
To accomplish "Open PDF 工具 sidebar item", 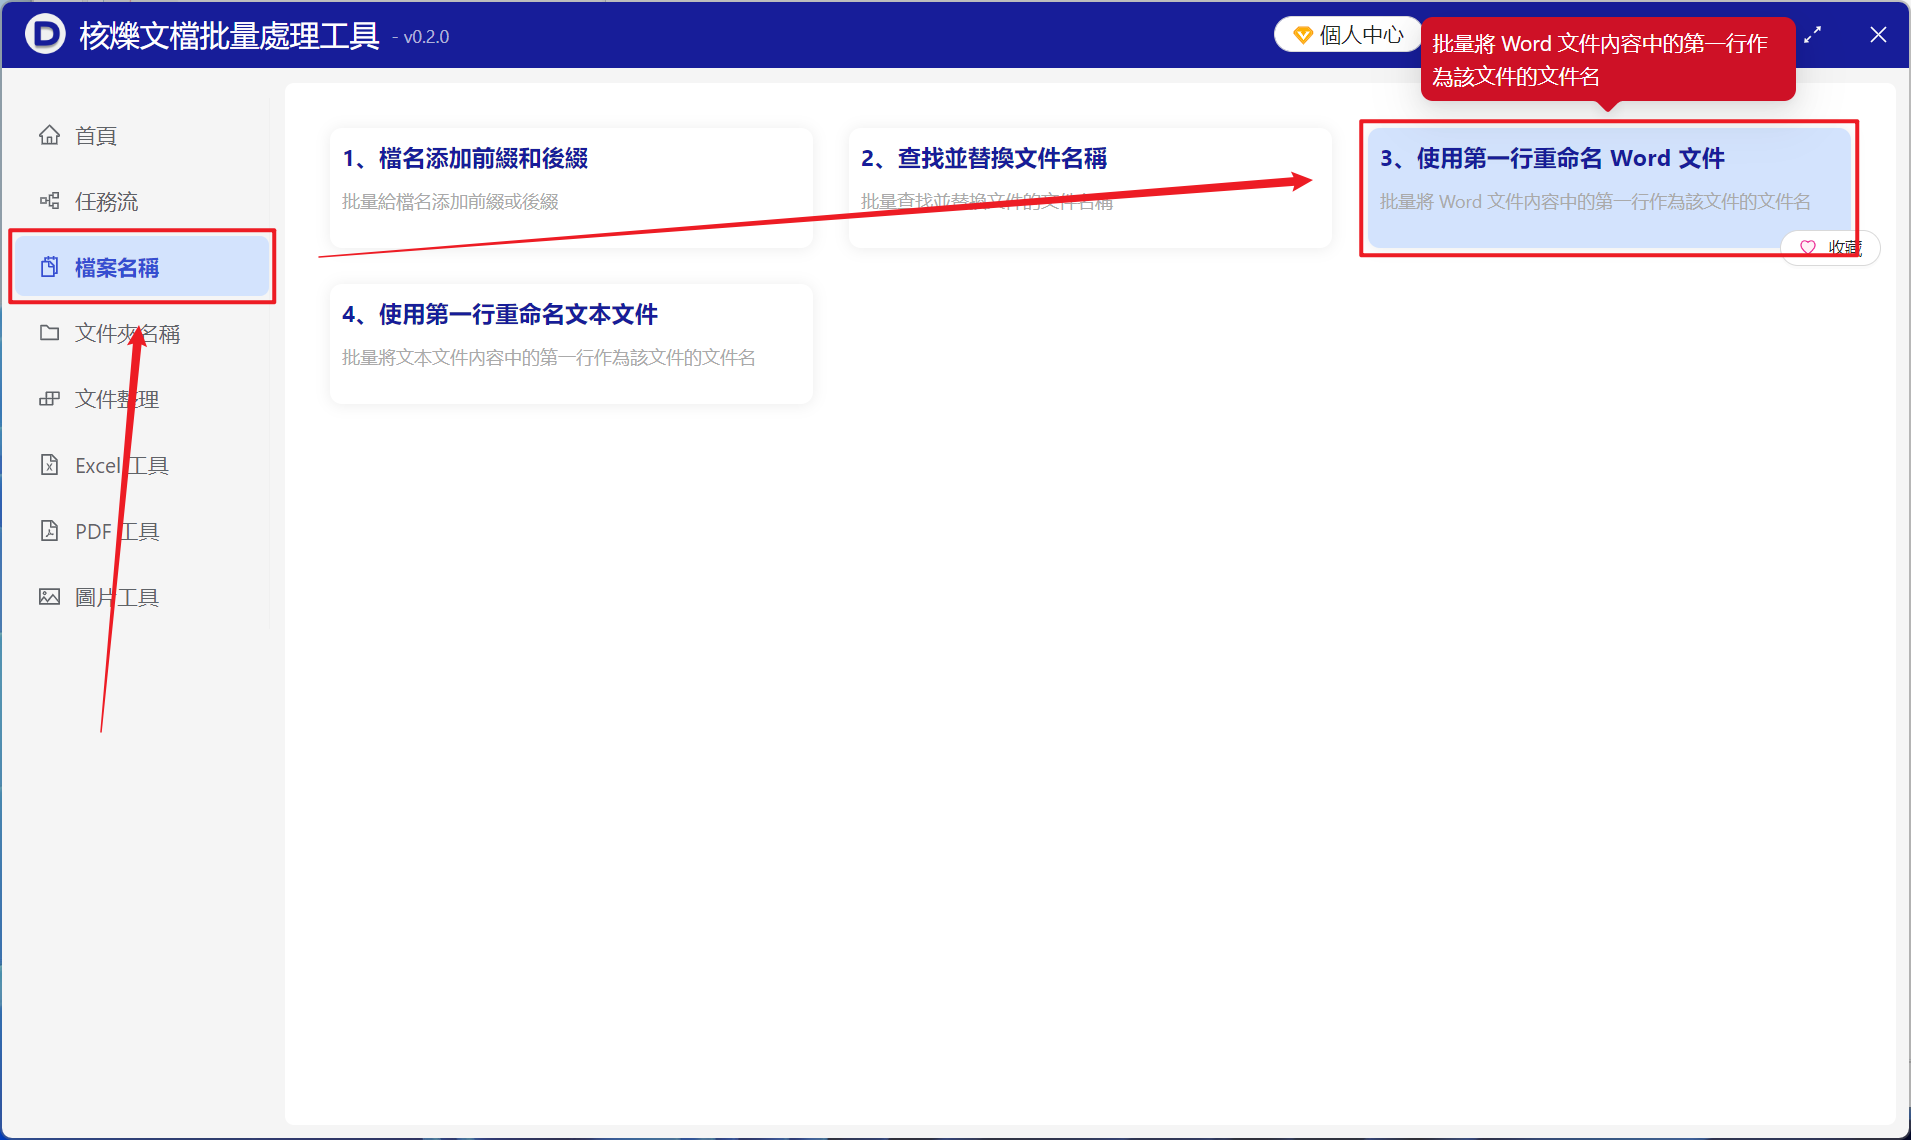I will coord(141,531).
